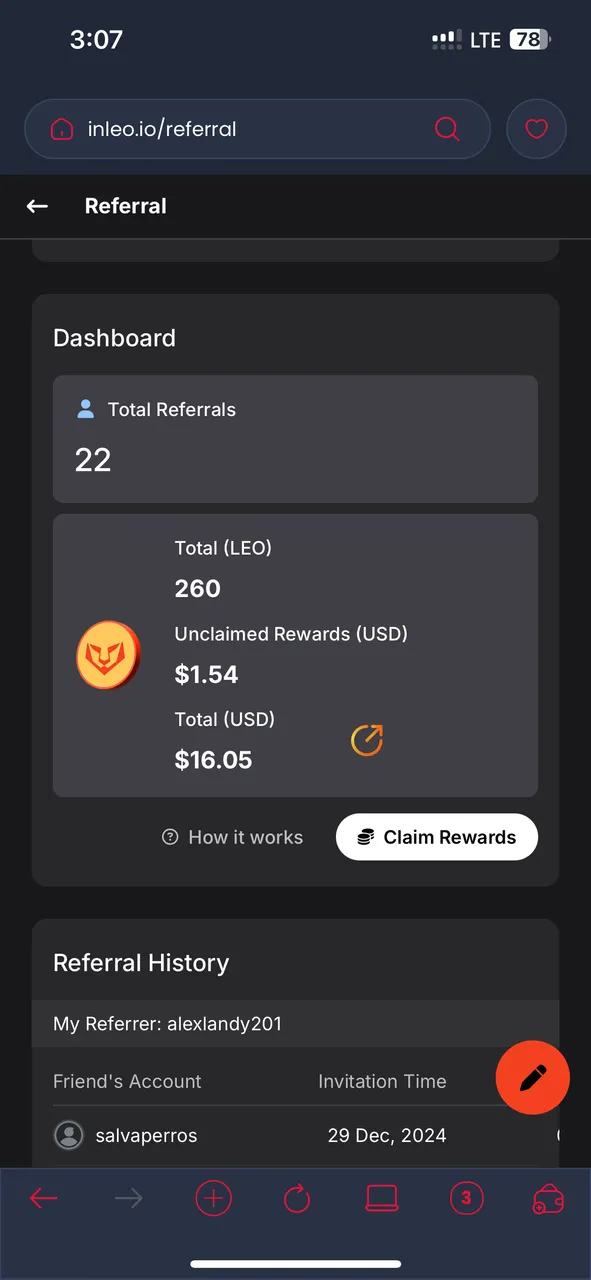Open the tab switcher showing 3

(466, 1198)
